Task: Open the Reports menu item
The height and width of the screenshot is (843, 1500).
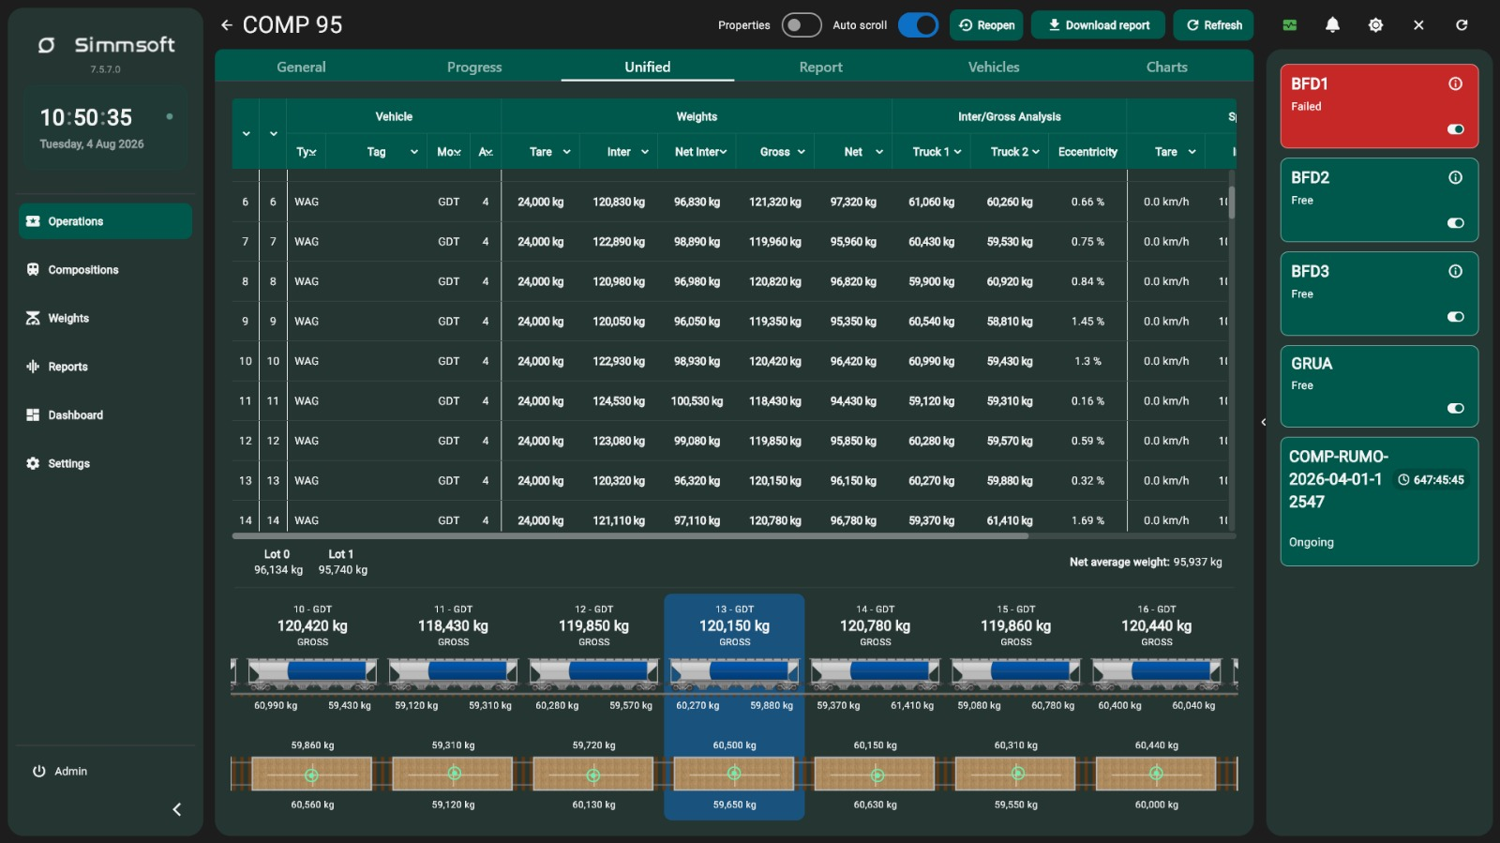Action: click(x=105, y=367)
